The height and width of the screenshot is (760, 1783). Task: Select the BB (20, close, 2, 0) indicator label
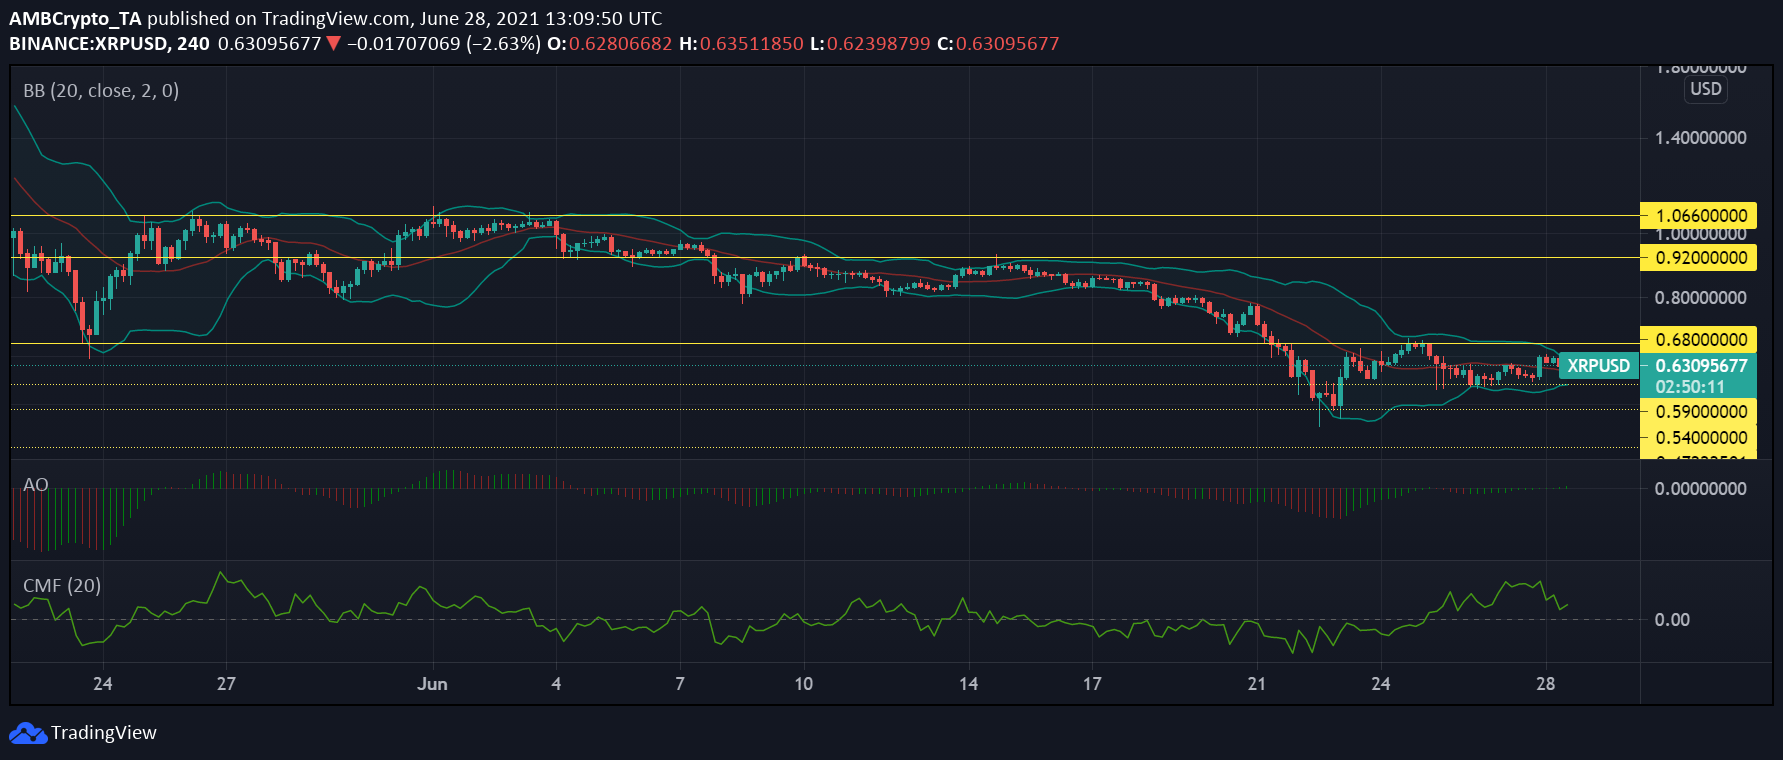pyautogui.click(x=101, y=91)
